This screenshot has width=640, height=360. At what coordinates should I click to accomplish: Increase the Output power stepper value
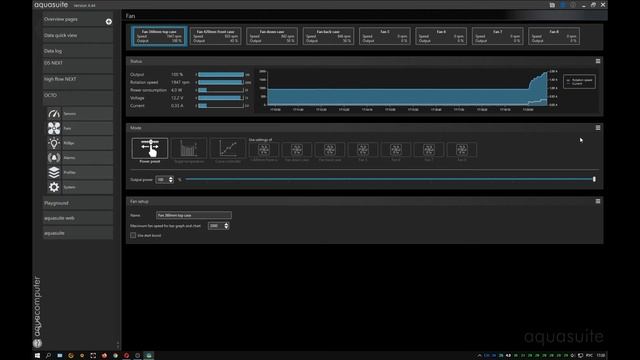point(171,178)
